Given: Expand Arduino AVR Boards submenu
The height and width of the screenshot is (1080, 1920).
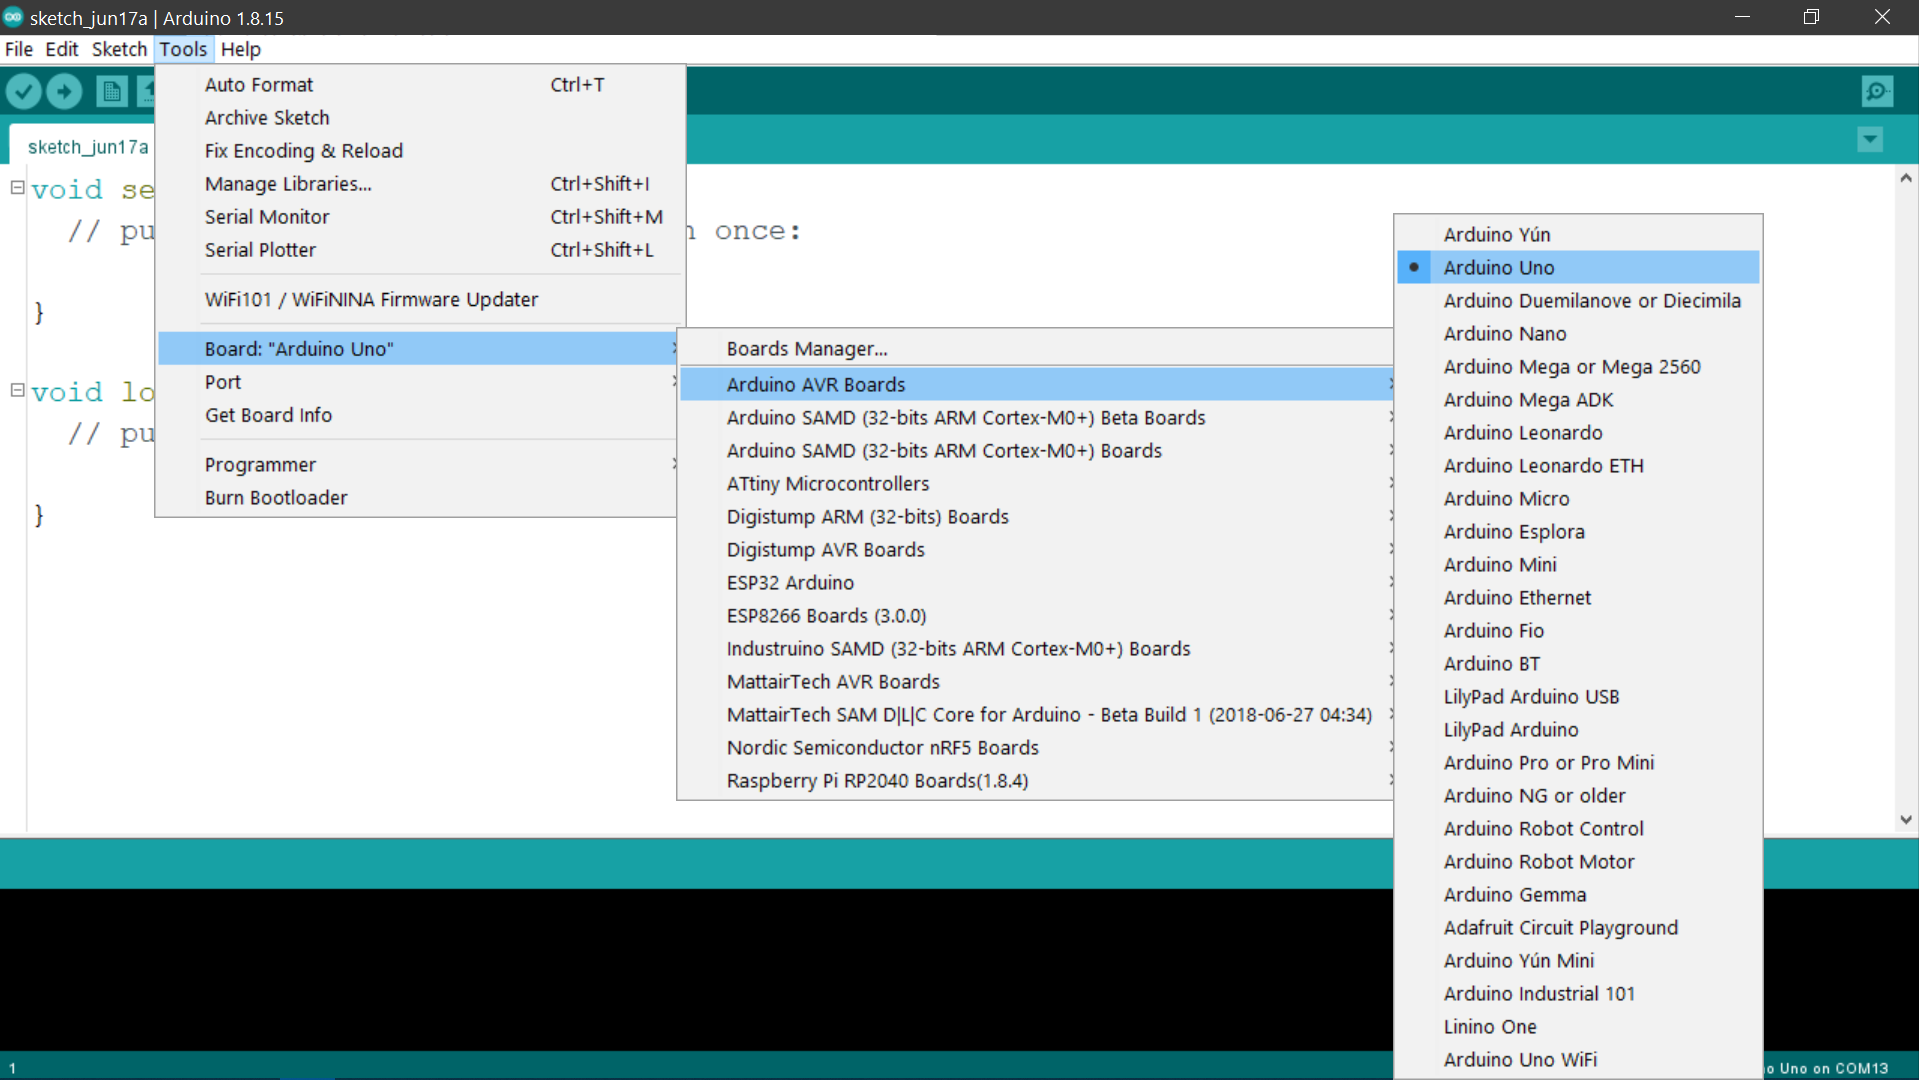Looking at the screenshot, I should pyautogui.click(x=1037, y=384).
